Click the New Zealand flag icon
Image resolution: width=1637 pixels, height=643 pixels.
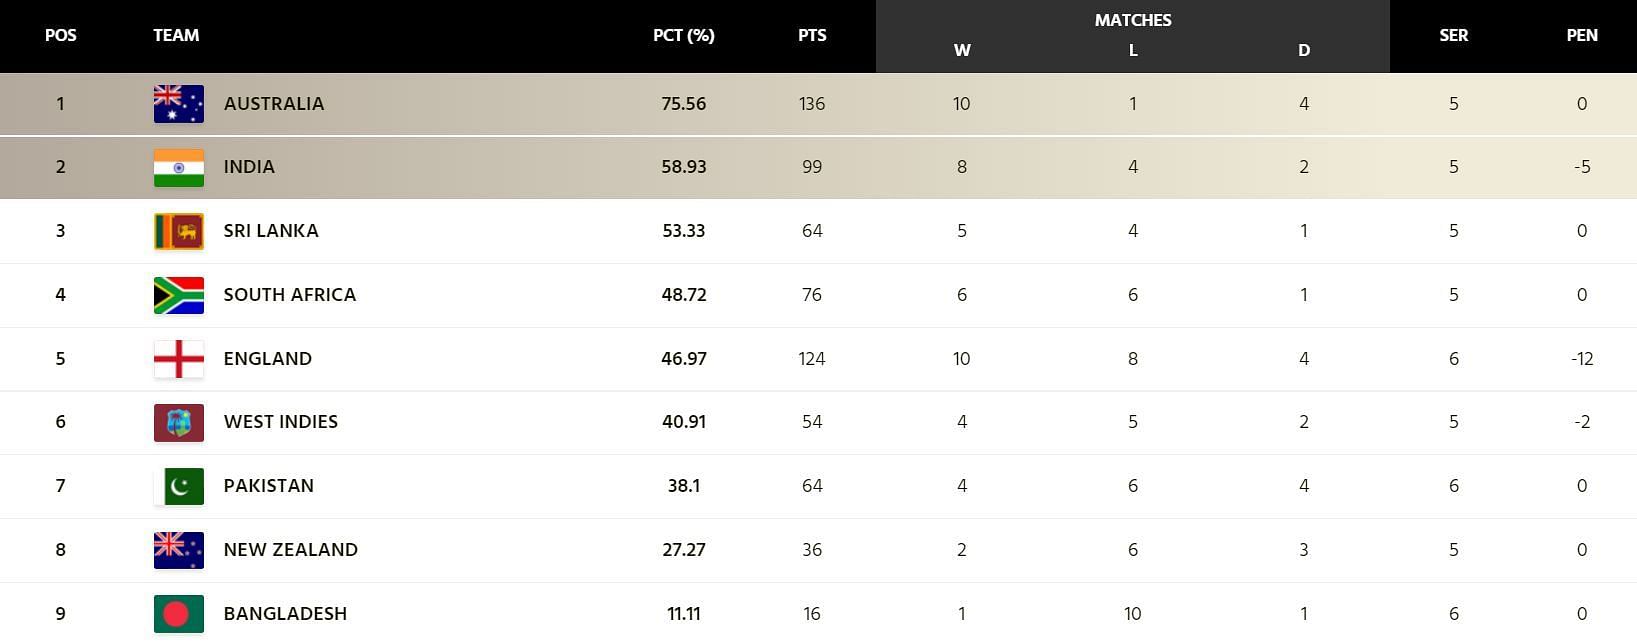tap(179, 550)
